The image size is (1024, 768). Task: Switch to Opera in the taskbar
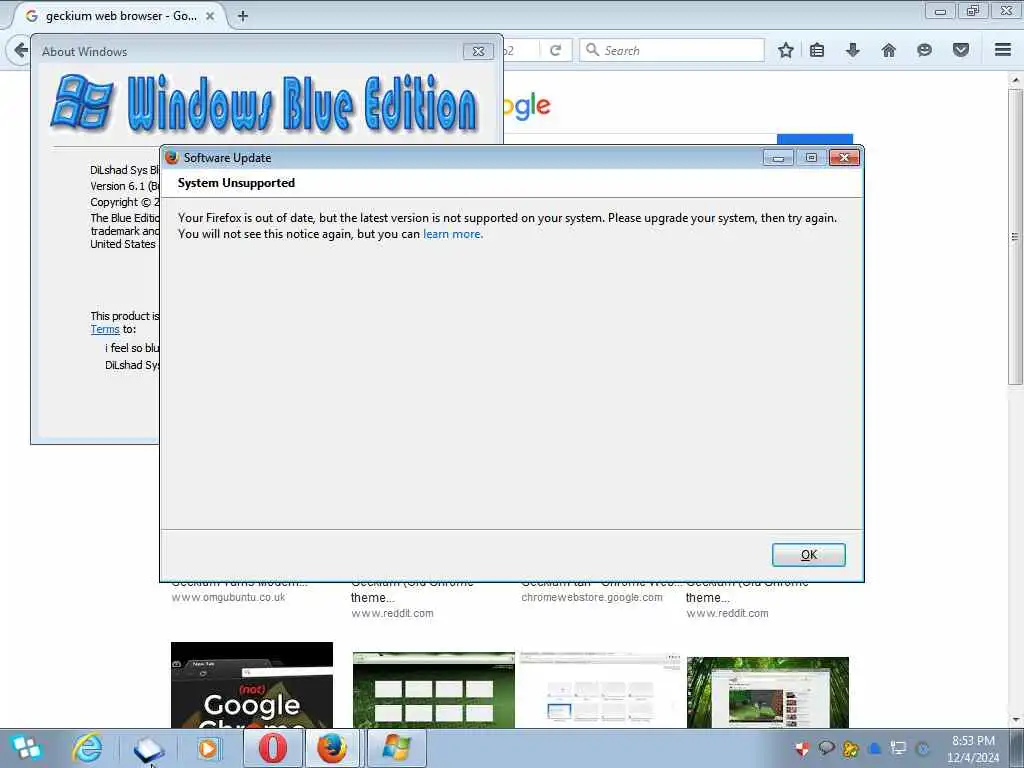click(x=273, y=748)
